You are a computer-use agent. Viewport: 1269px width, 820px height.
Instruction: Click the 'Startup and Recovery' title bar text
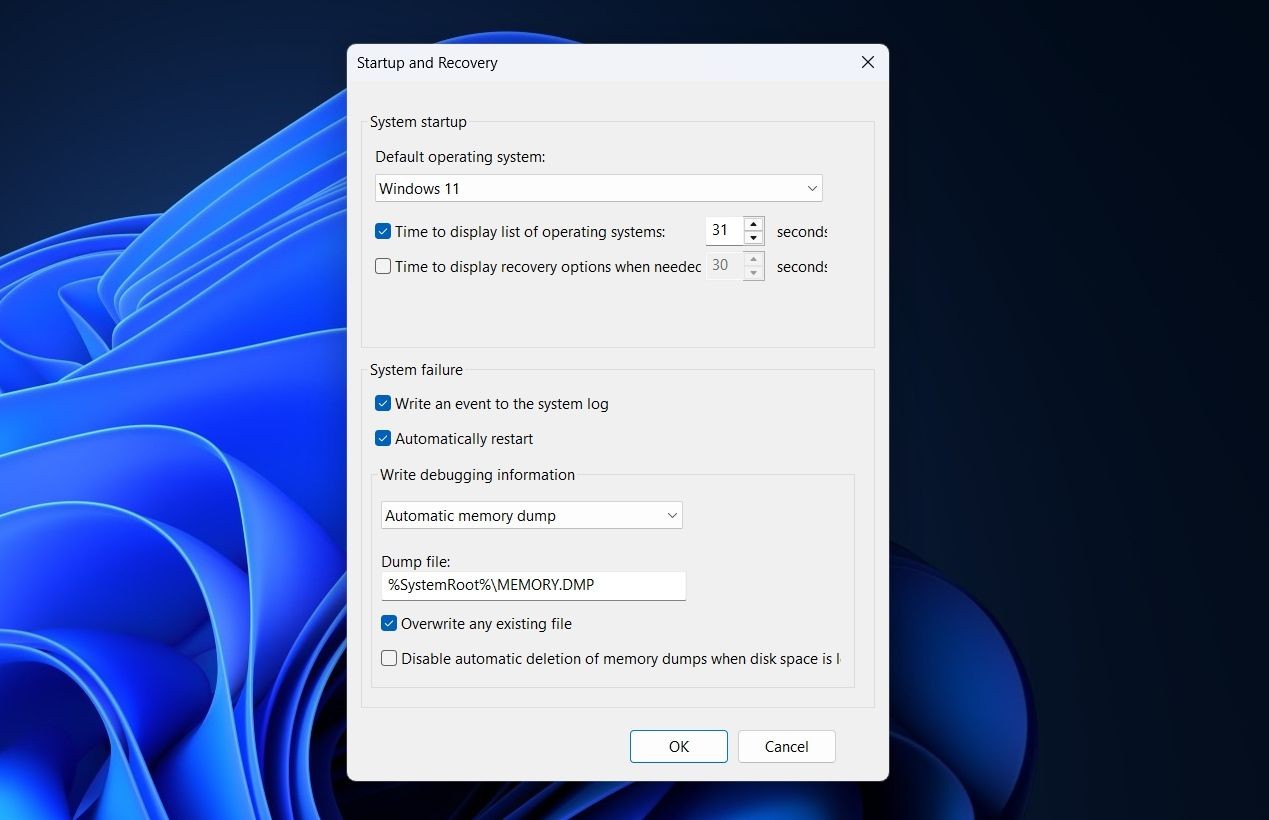427,62
